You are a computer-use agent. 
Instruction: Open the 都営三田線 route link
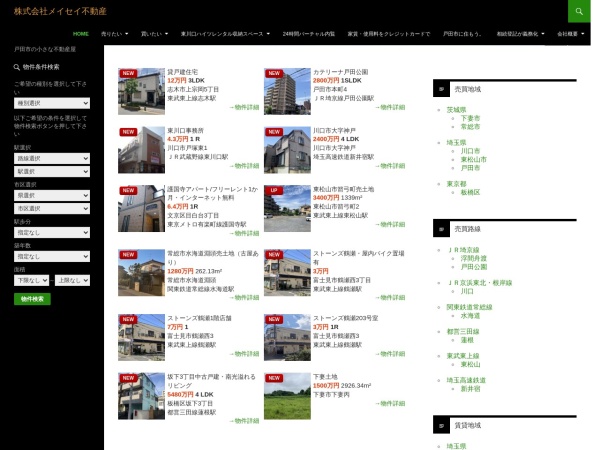pos(463,332)
